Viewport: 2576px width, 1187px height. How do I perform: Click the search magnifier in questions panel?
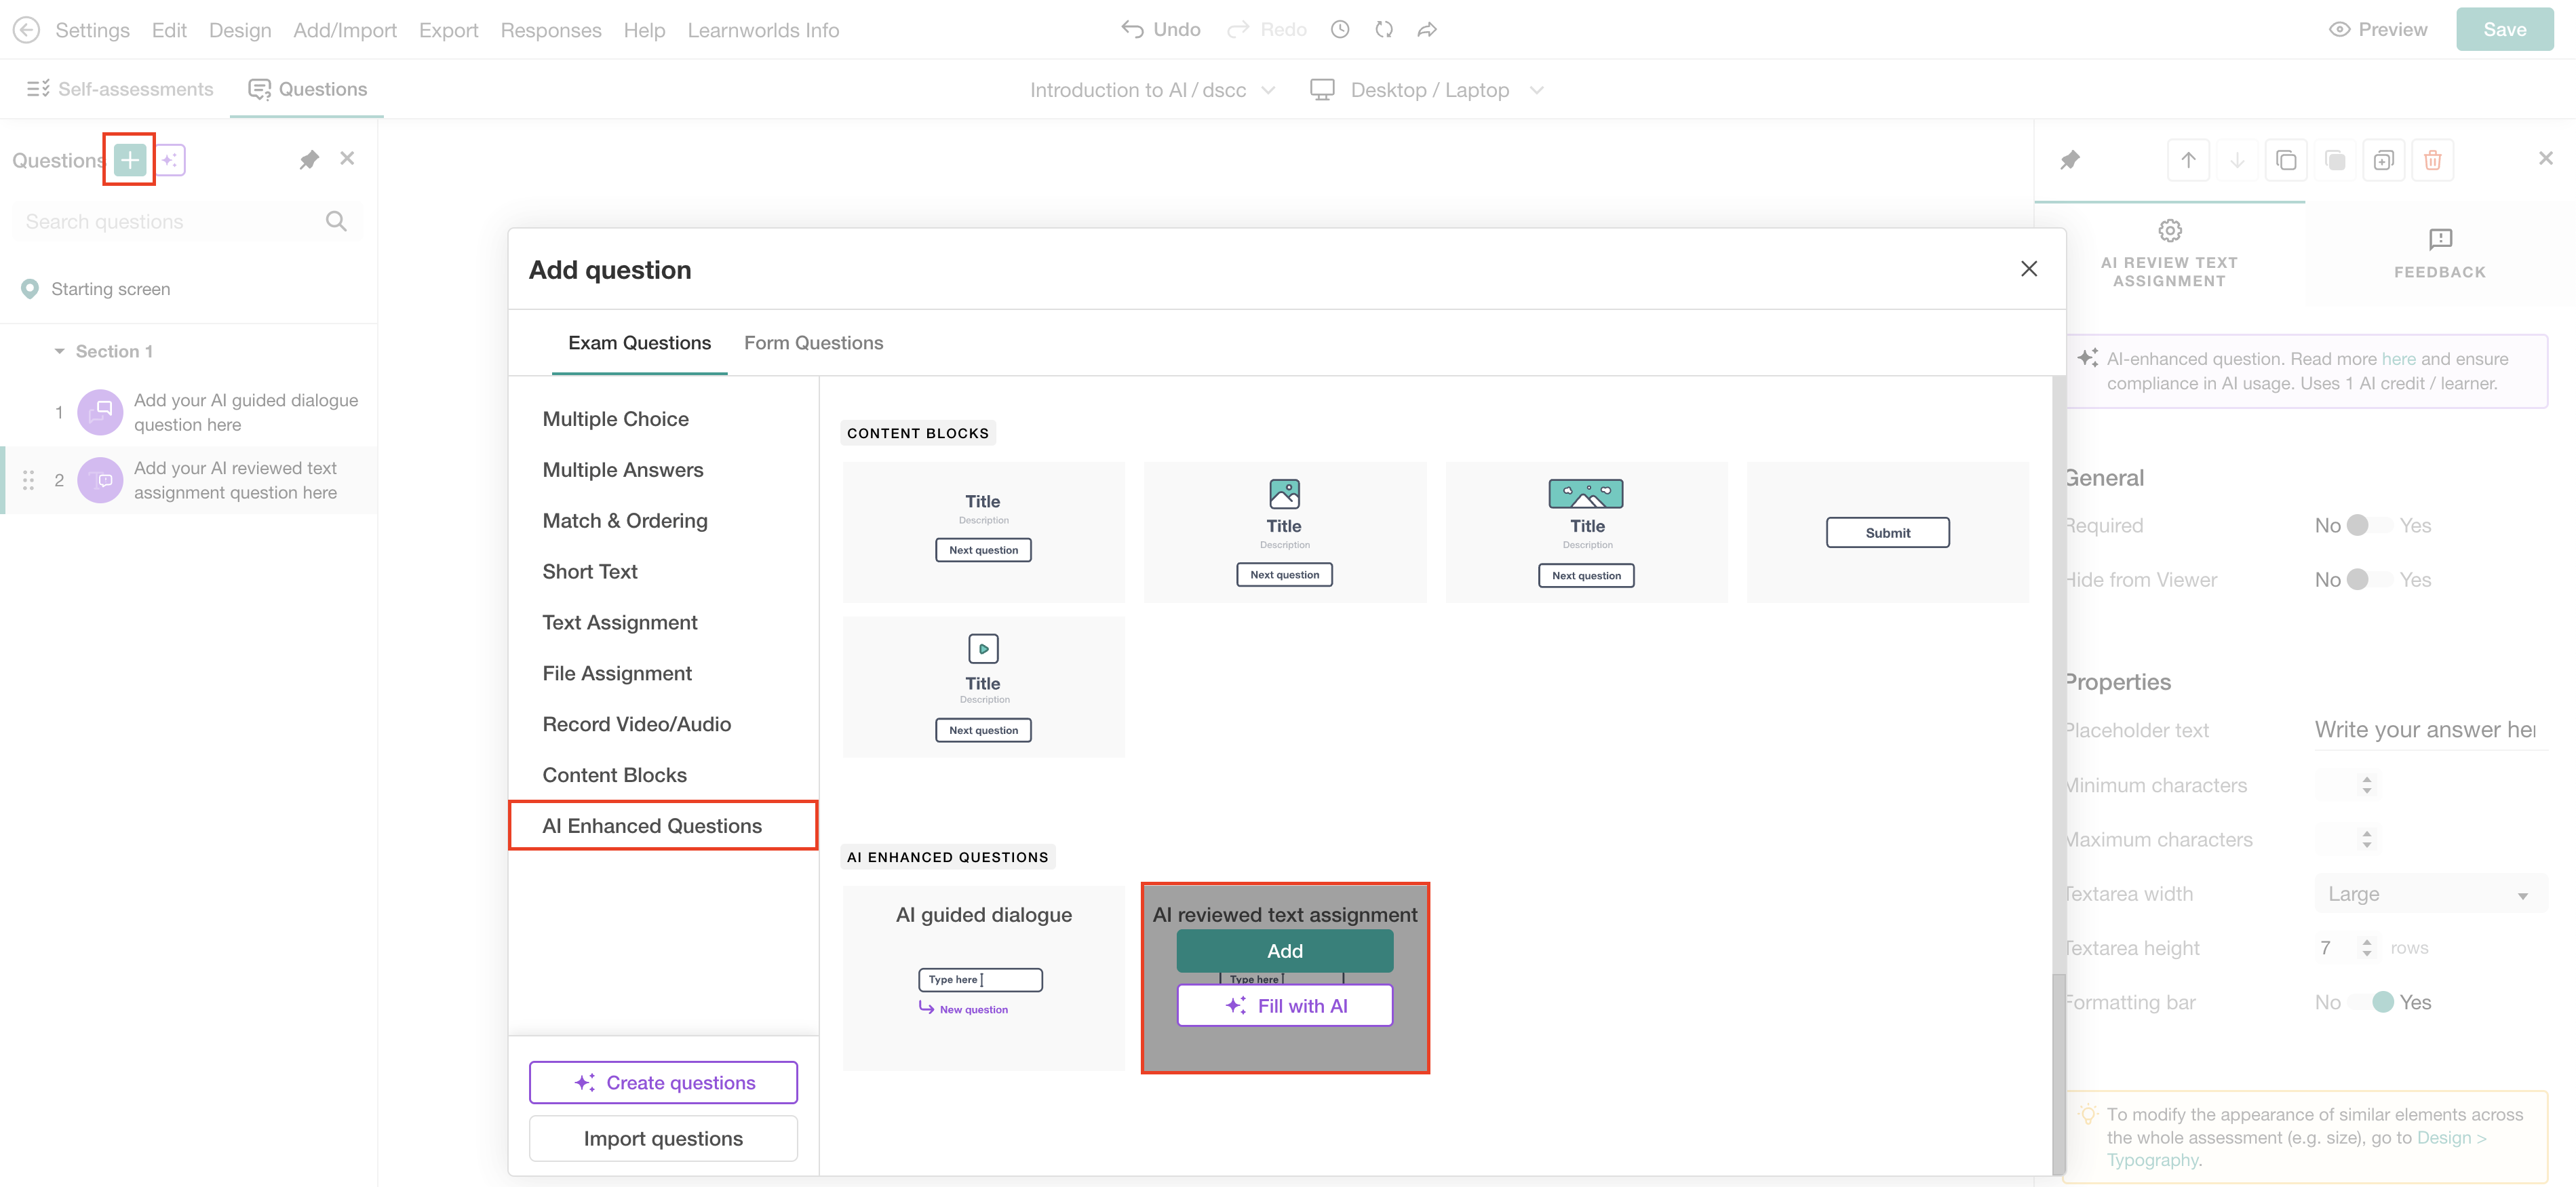pos(336,222)
